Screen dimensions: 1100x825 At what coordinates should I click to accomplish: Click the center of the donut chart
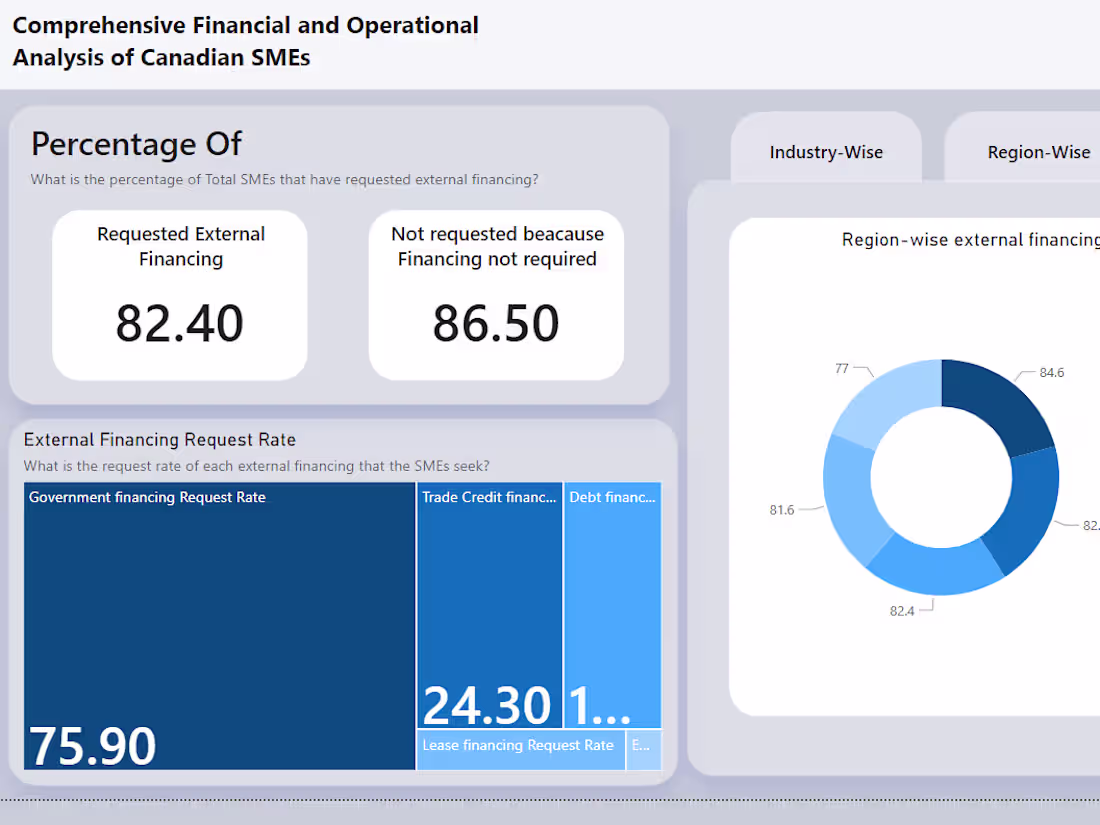click(940, 477)
